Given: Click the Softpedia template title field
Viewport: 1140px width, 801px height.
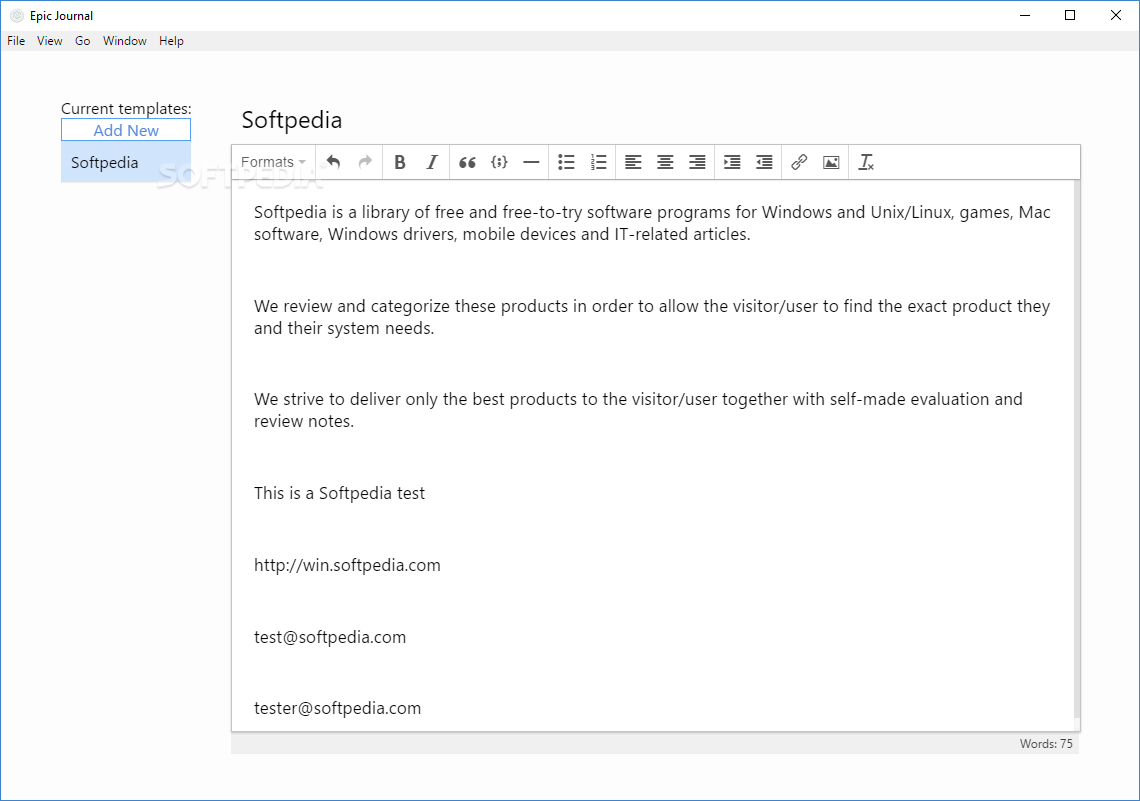Looking at the screenshot, I should pos(292,120).
